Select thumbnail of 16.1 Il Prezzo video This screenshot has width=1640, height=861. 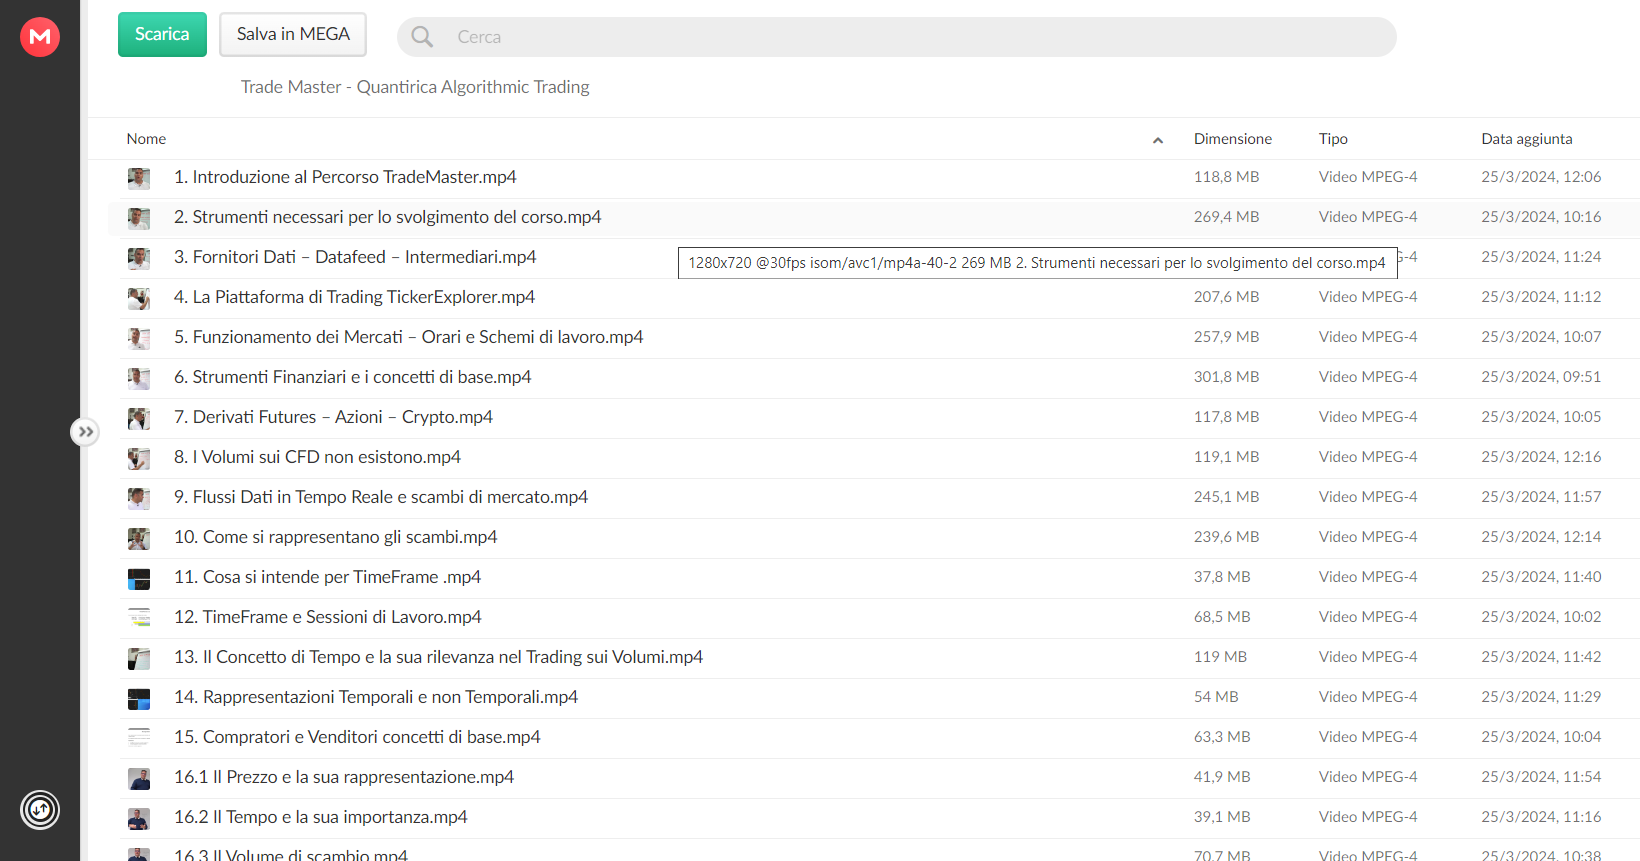(139, 778)
